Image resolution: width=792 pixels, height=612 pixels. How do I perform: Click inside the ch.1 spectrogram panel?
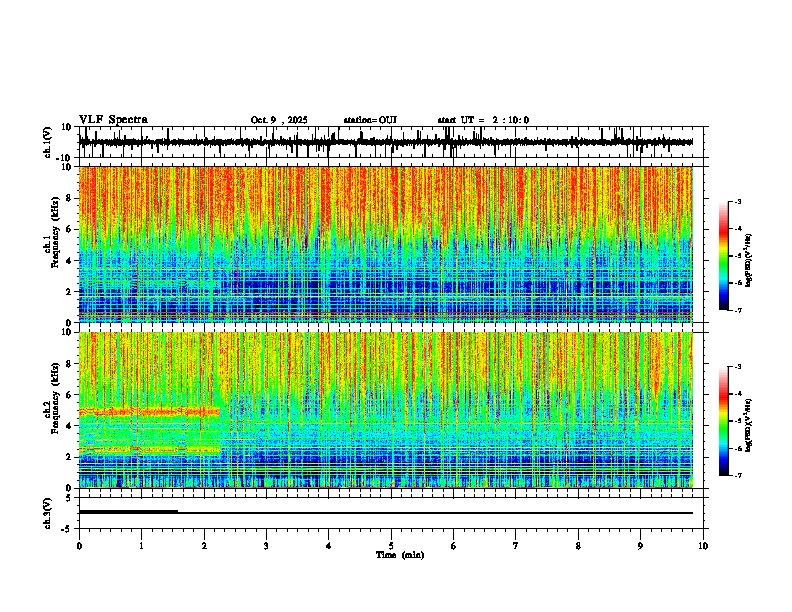(386, 244)
